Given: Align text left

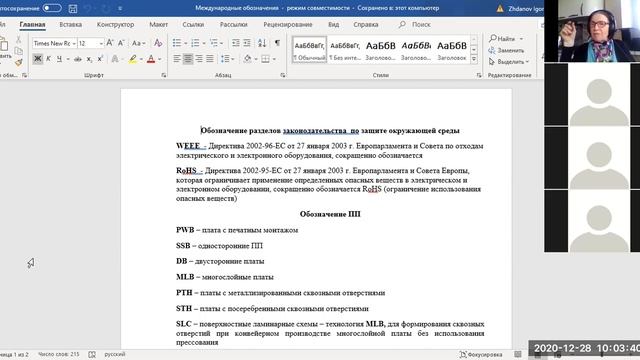Looking at the screenshot, I should point(177,59).
